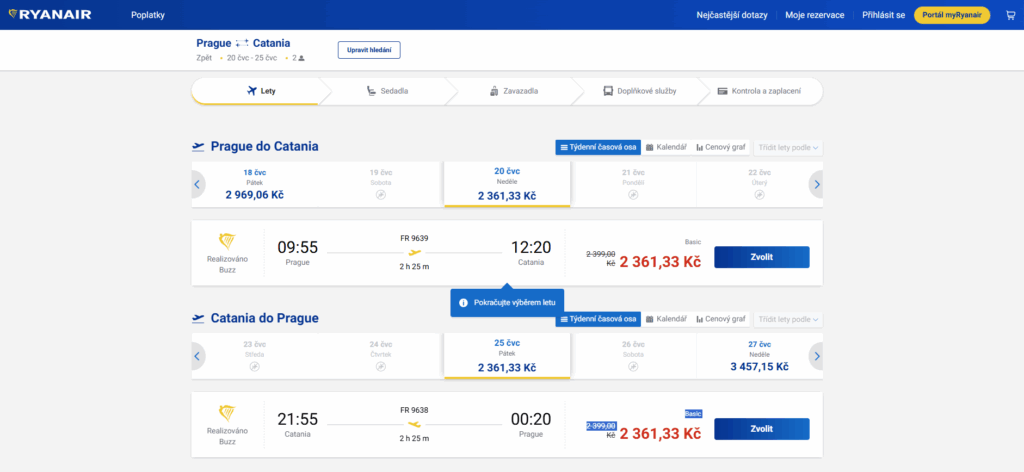Go to the Zavazadla step
The width and height of the screenshot is (1024, 472).
coord(513,91)
